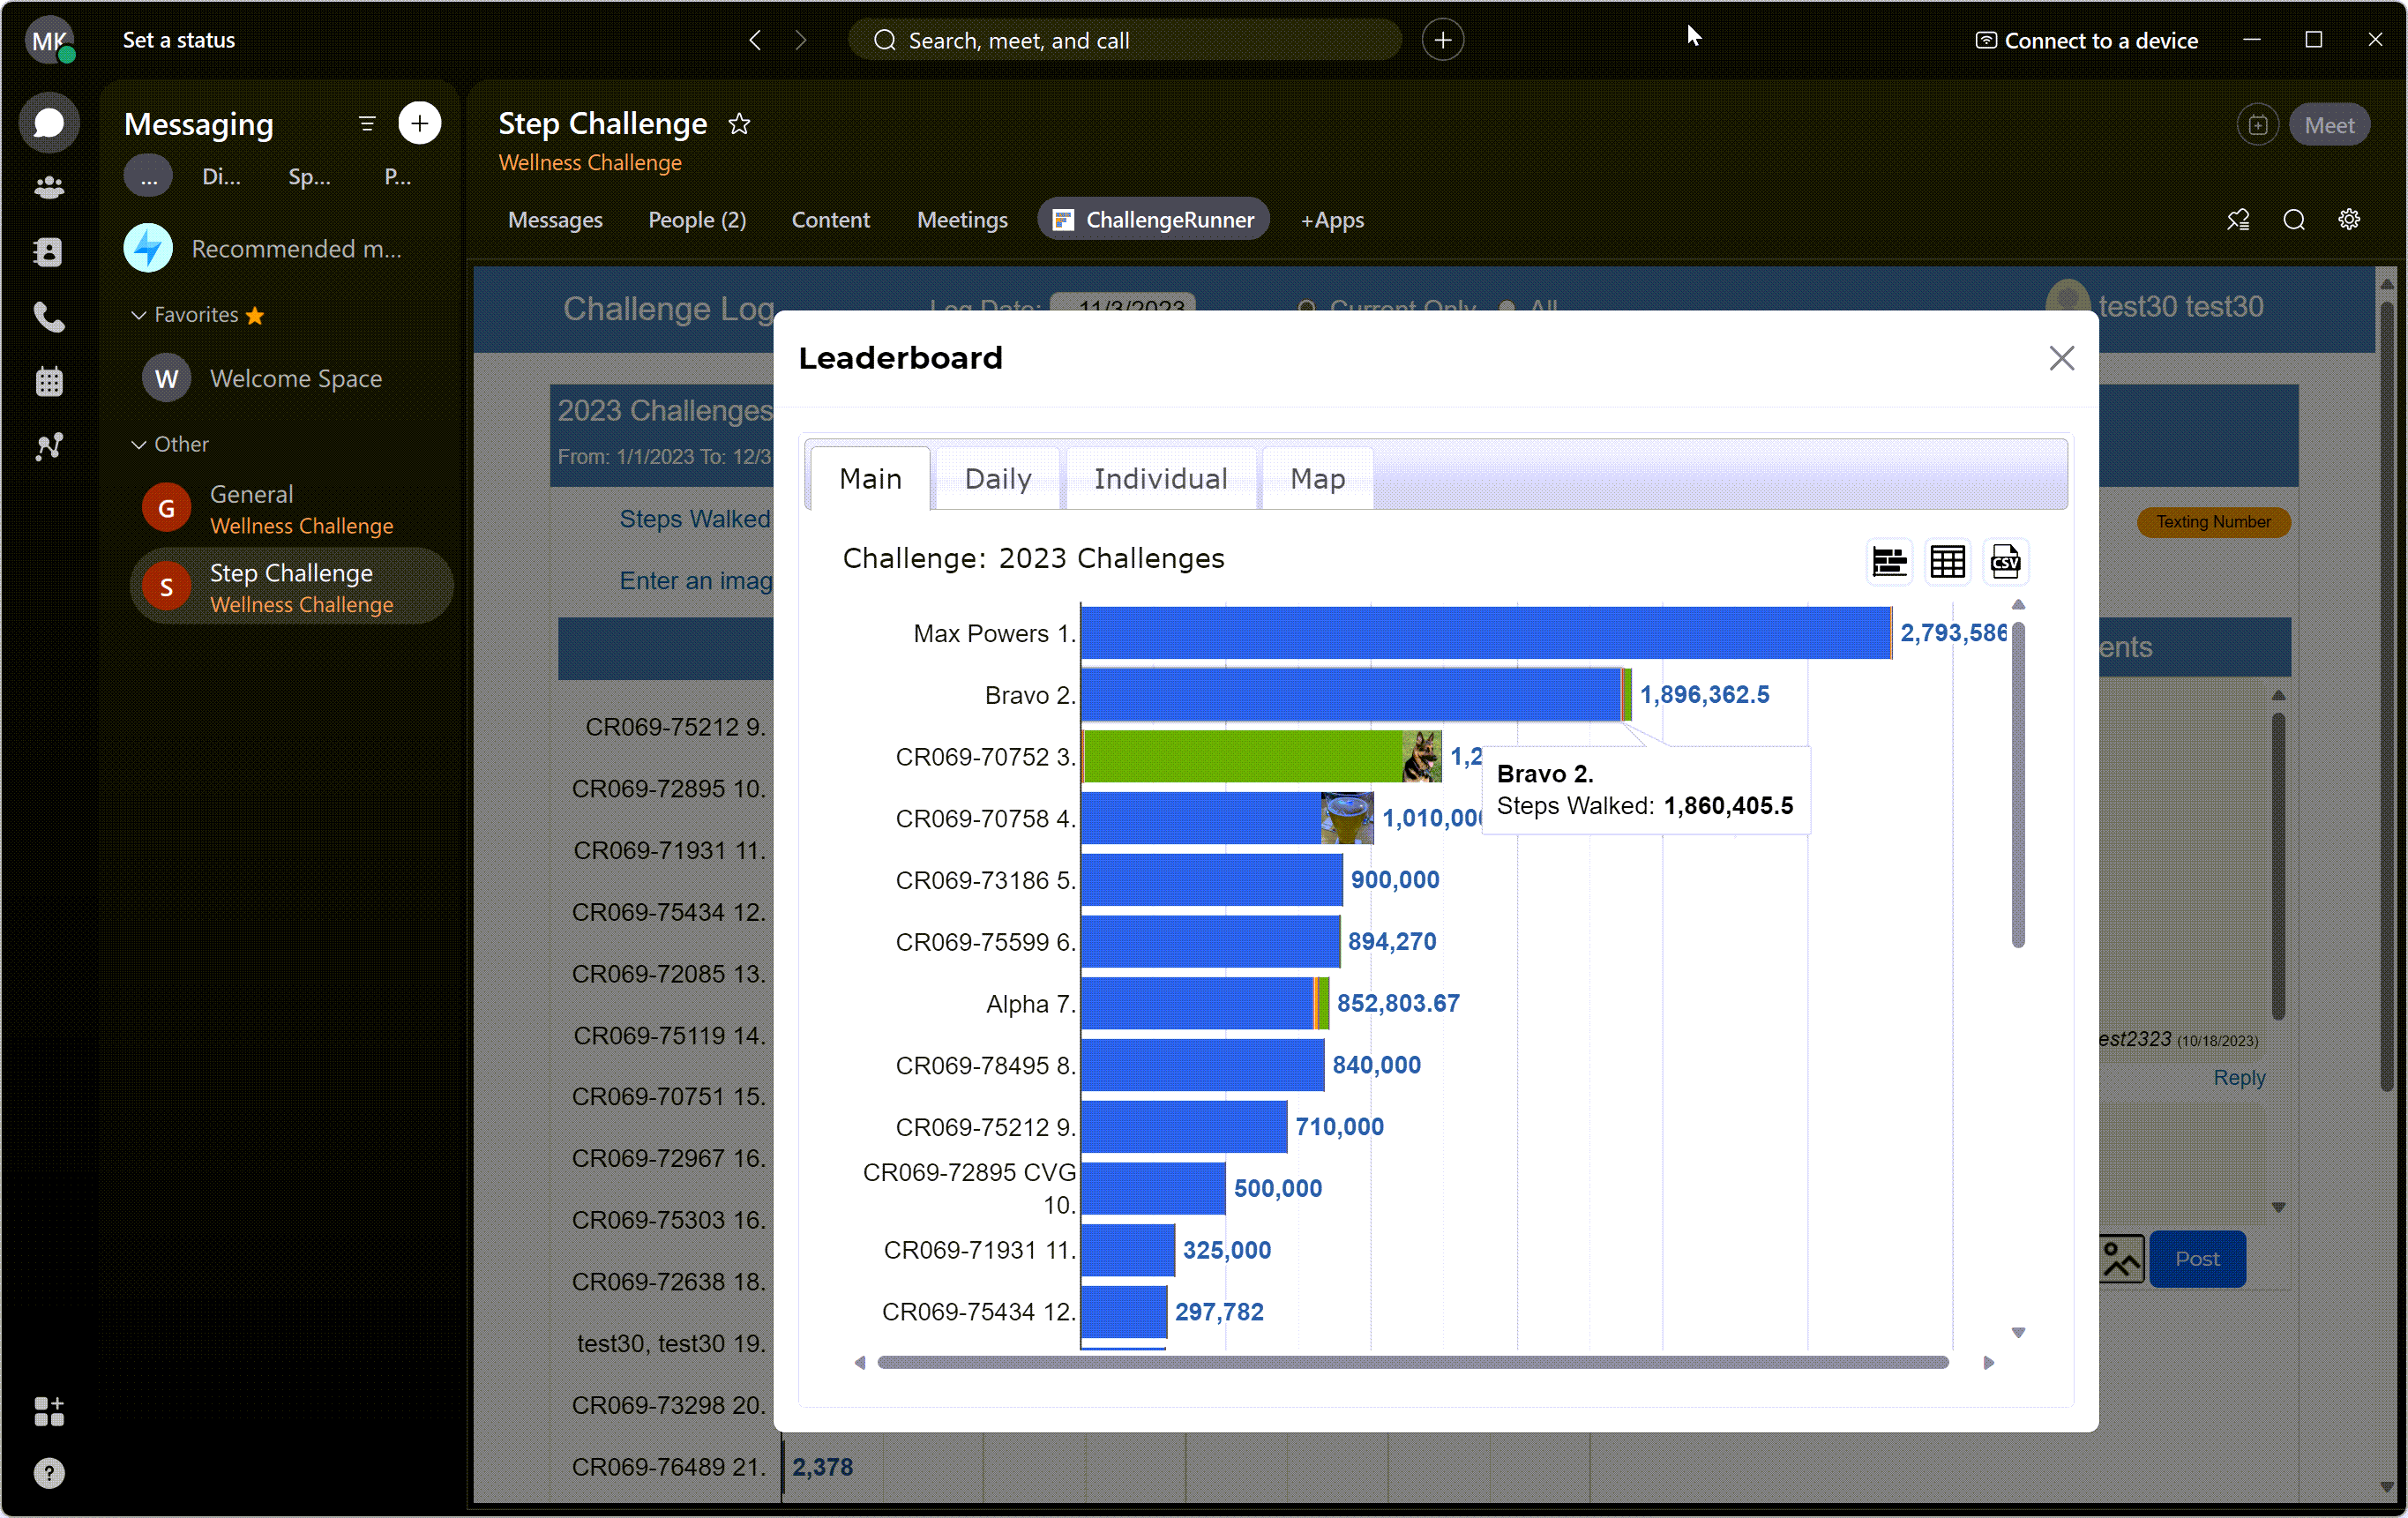Select the Main leaderboard tab
This screenshot has width=2408, height=1518.
870,479
